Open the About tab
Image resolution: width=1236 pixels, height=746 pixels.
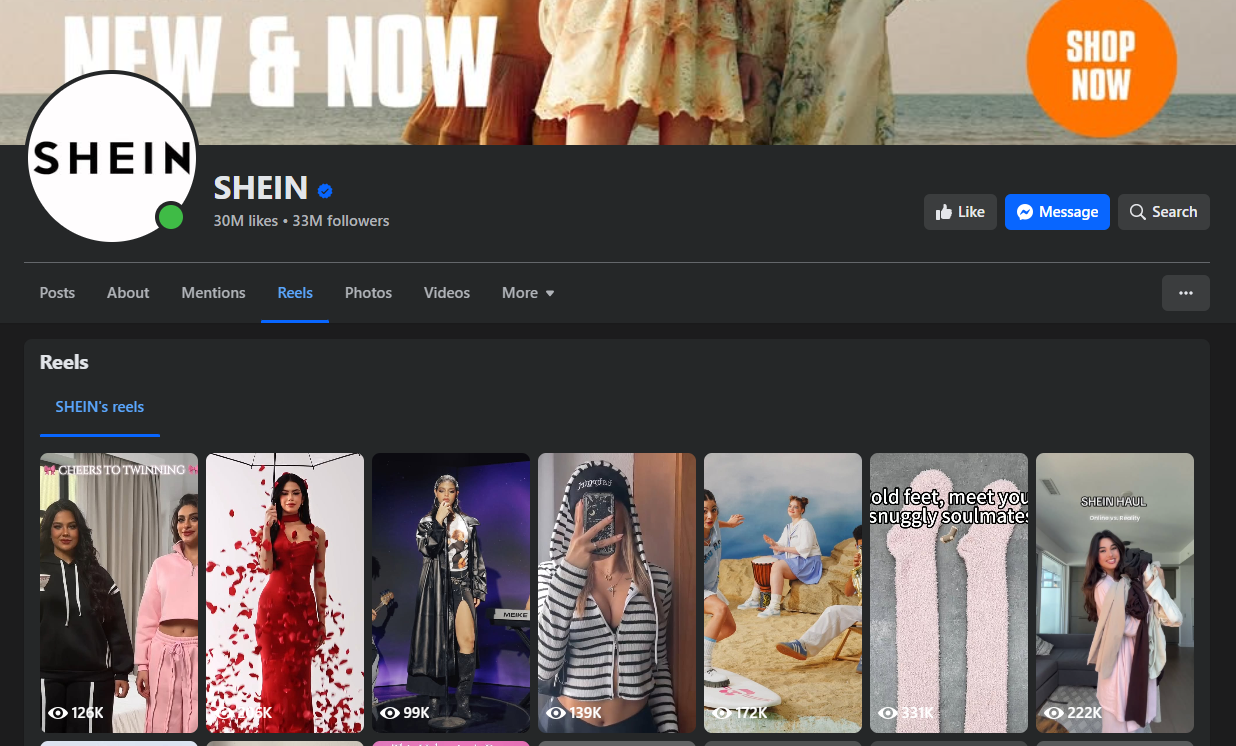pyautogui.click(x=128, y=293)
